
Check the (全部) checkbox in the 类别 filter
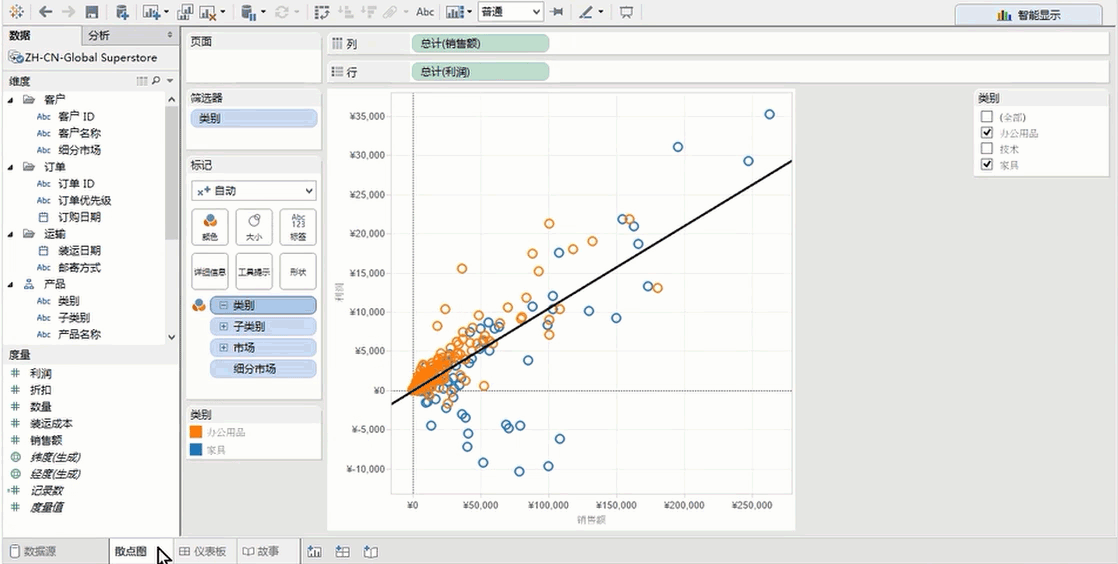click(988, 117)
